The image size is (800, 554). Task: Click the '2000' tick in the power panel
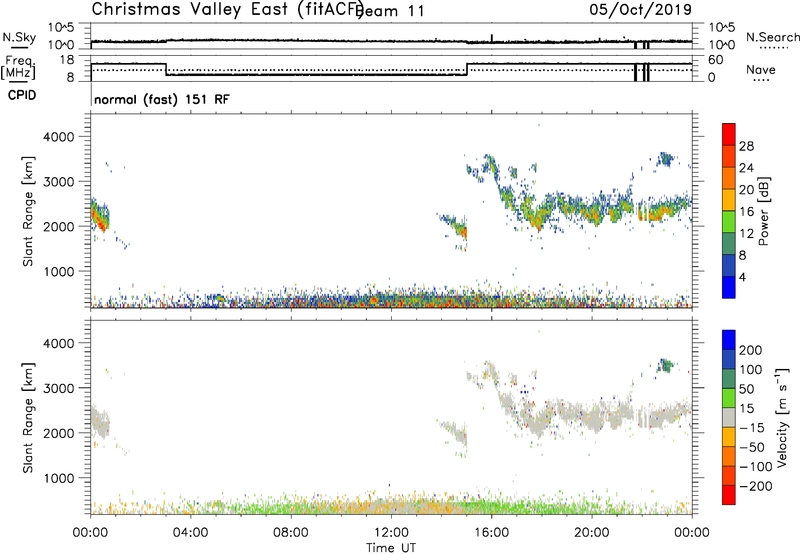(58, 226)
